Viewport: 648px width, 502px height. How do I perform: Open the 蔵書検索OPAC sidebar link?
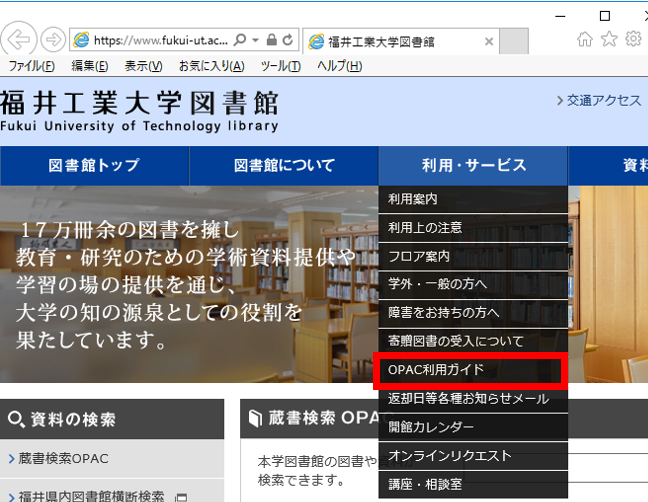[x=63, y=459]
